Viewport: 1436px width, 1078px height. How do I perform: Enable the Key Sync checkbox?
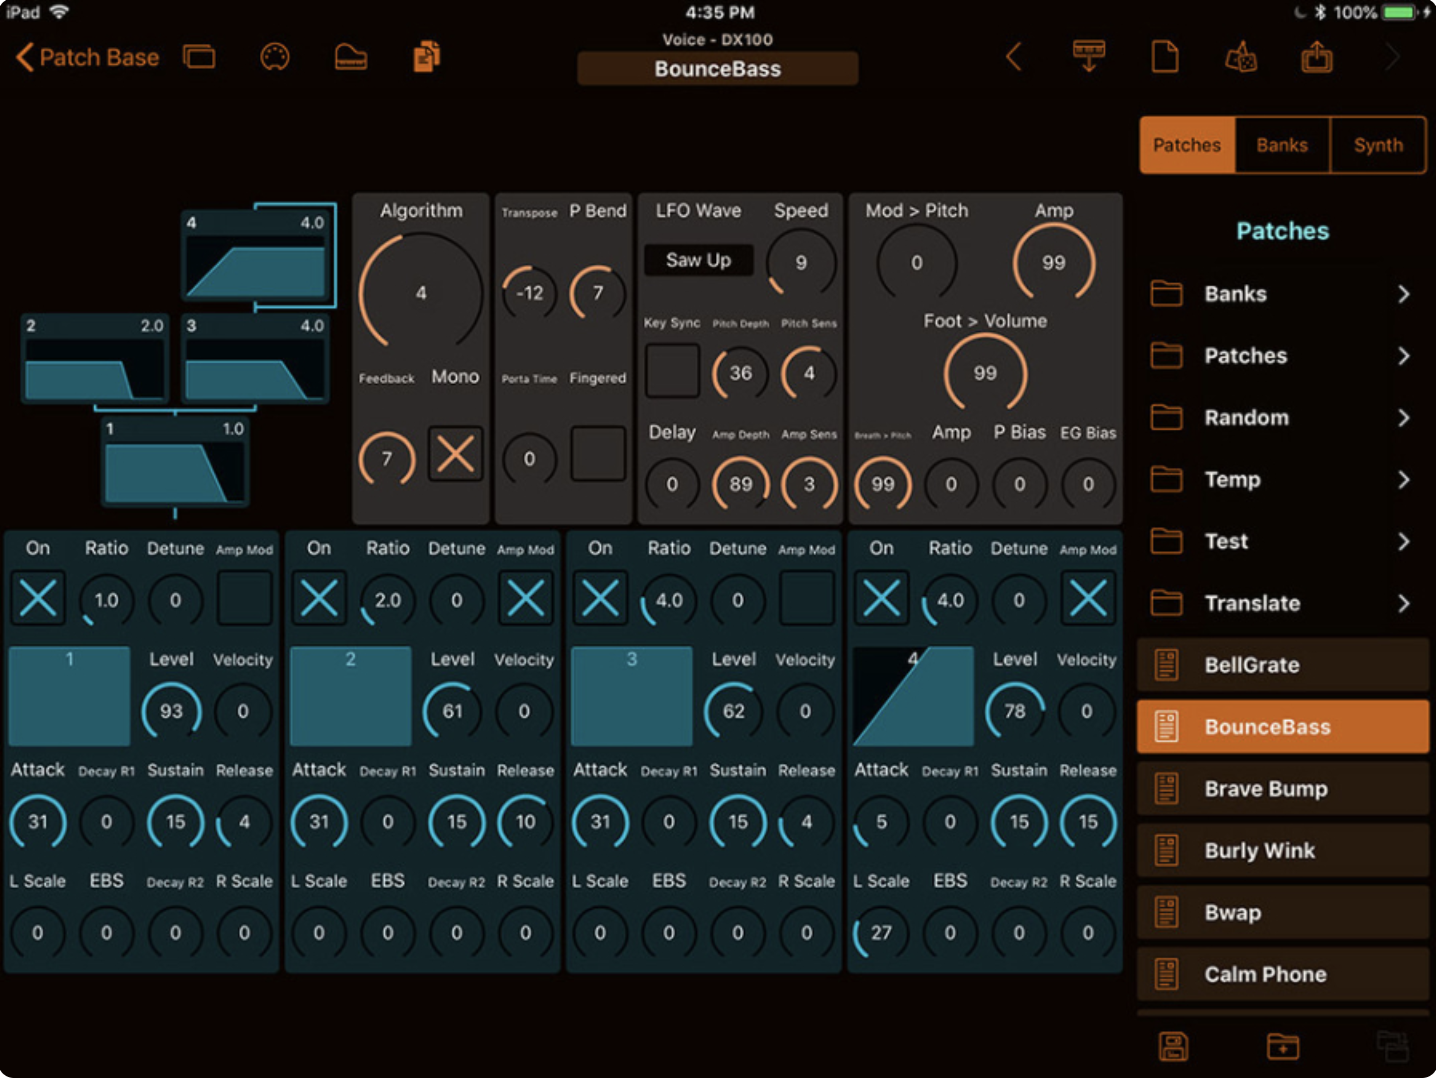671,370
